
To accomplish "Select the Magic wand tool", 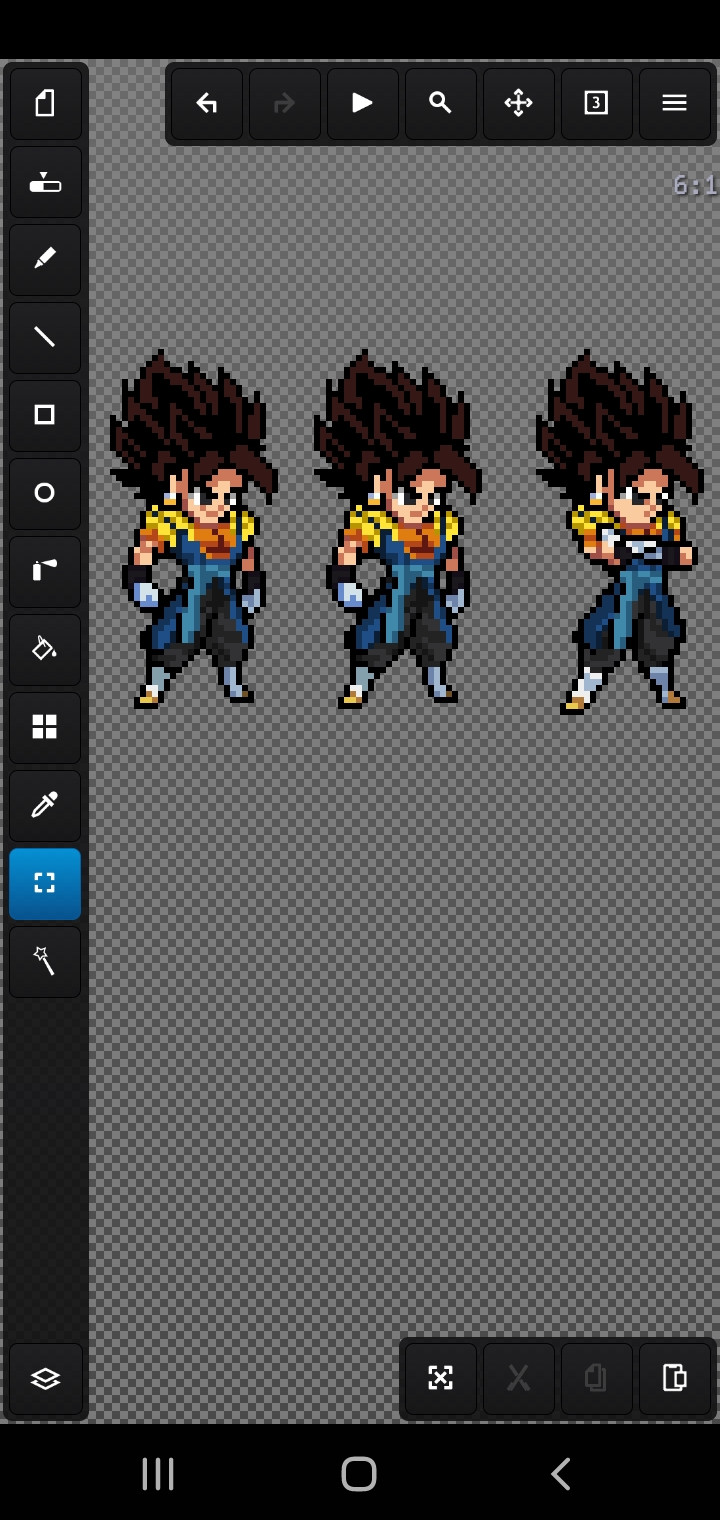I will [x=45, y=961].
